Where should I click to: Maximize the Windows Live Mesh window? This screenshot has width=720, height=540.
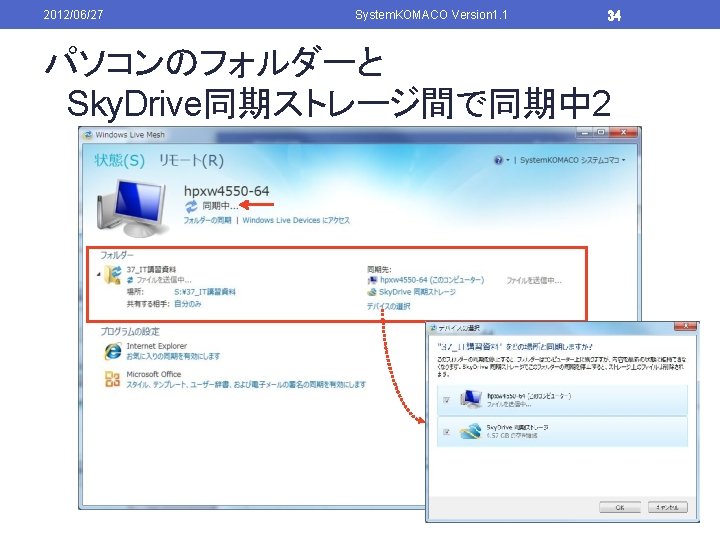point(601,132)
